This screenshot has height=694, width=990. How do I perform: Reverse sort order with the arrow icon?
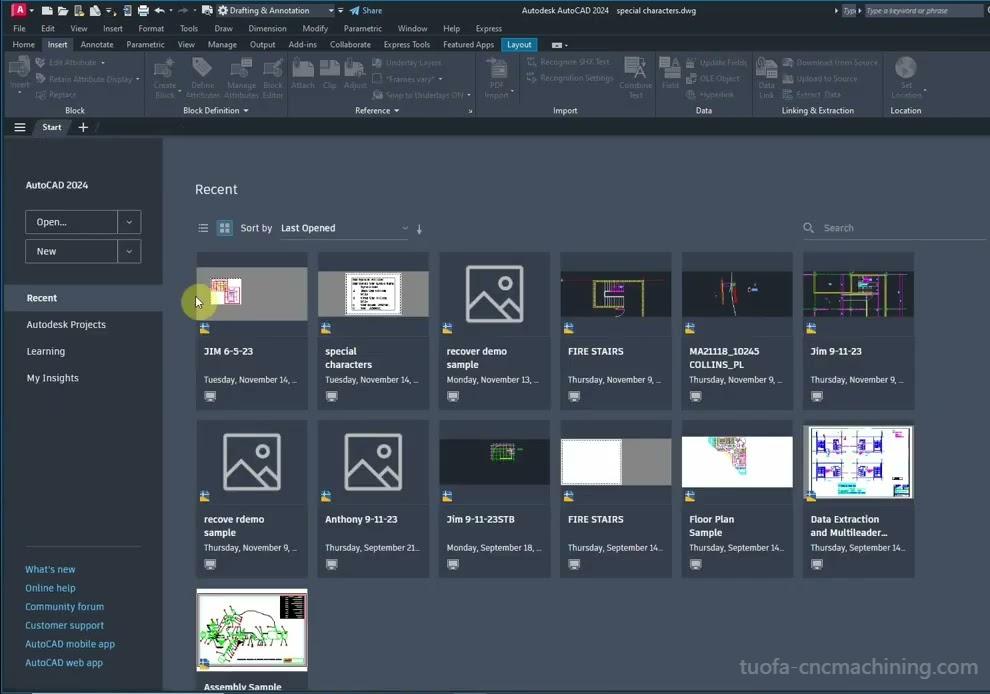pyautogui.click(x=419, y=229)
